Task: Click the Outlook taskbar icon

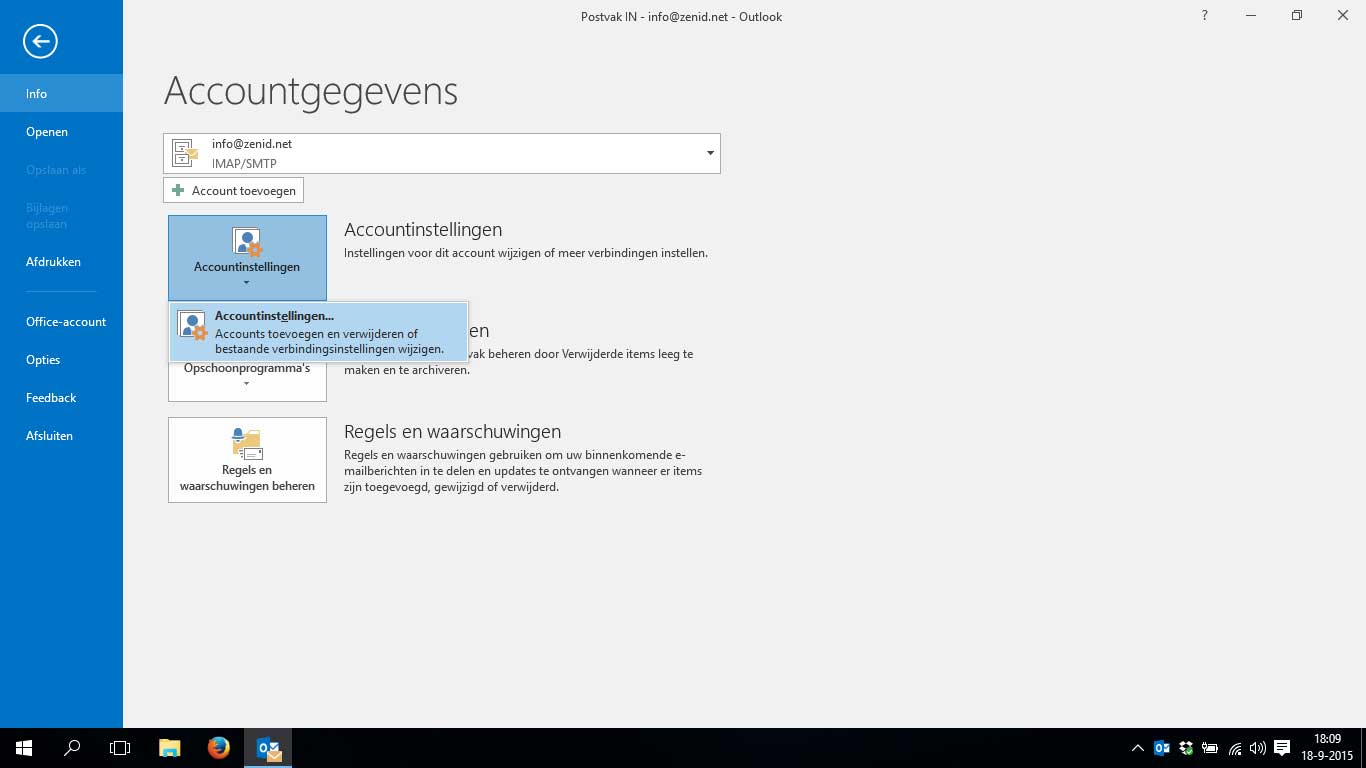Action: pyautogui.click(x=268, y=748)
